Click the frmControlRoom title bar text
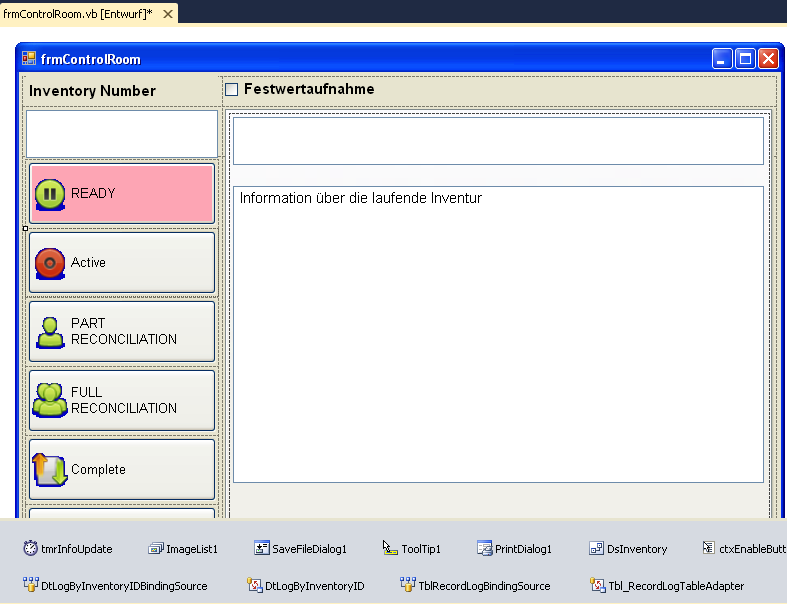This screenshot has height=604, width=787. pyautogui.click(x=91, y=59)
